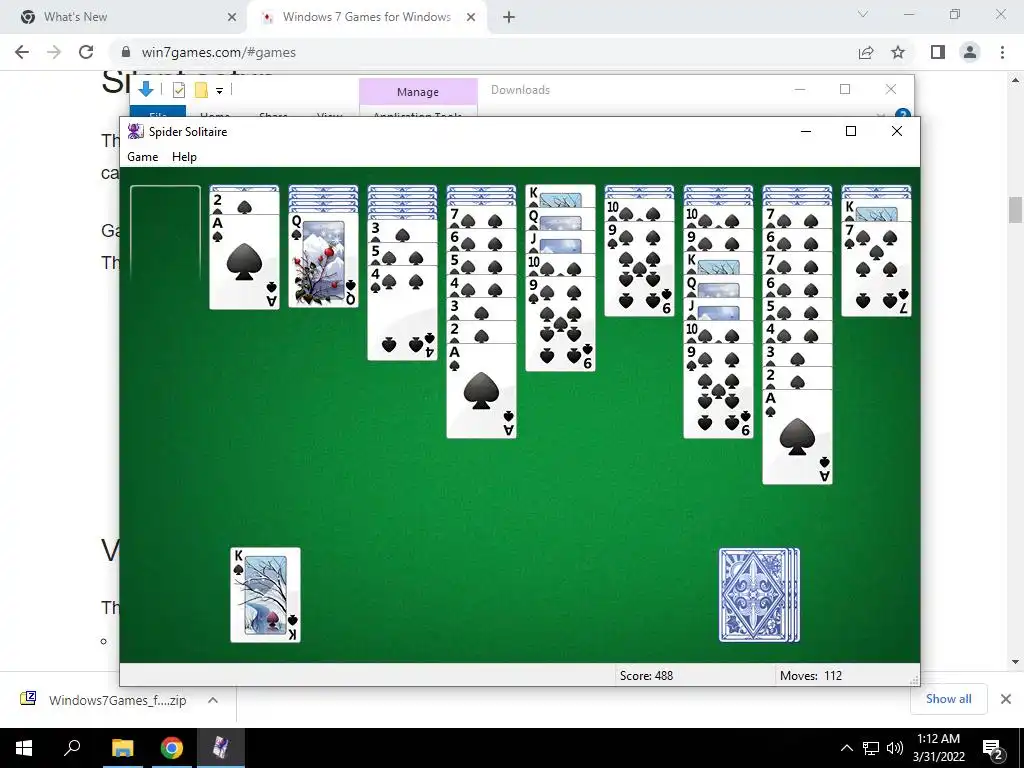Share this page icon in Chrome

click(x=866, y=52)
